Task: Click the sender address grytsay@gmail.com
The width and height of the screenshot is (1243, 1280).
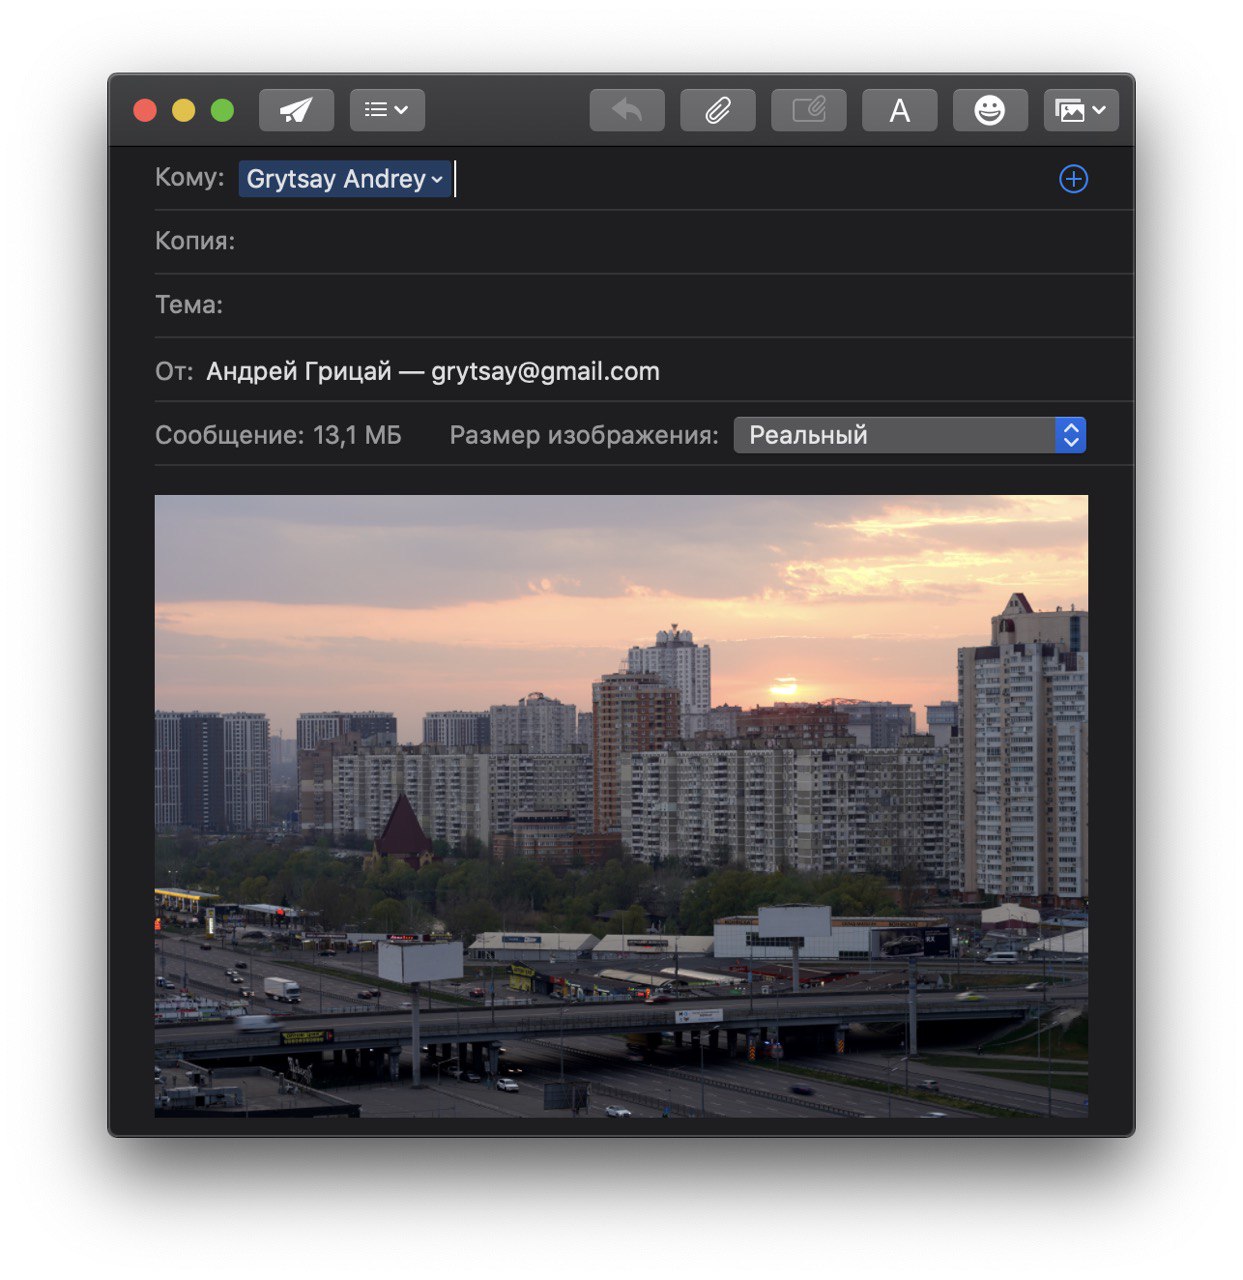Action: [545, 371]
